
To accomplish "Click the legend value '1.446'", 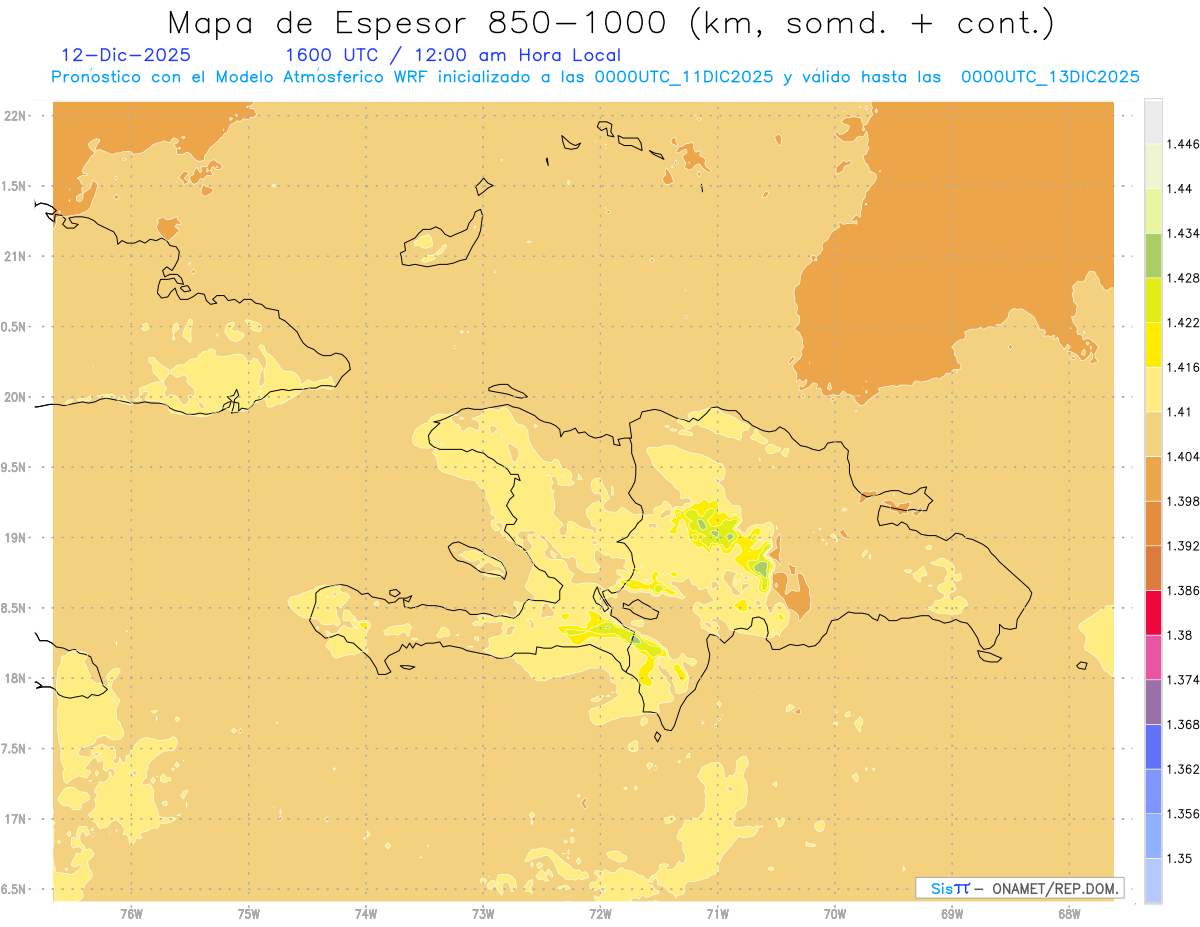I will (x=1183, y=144).
